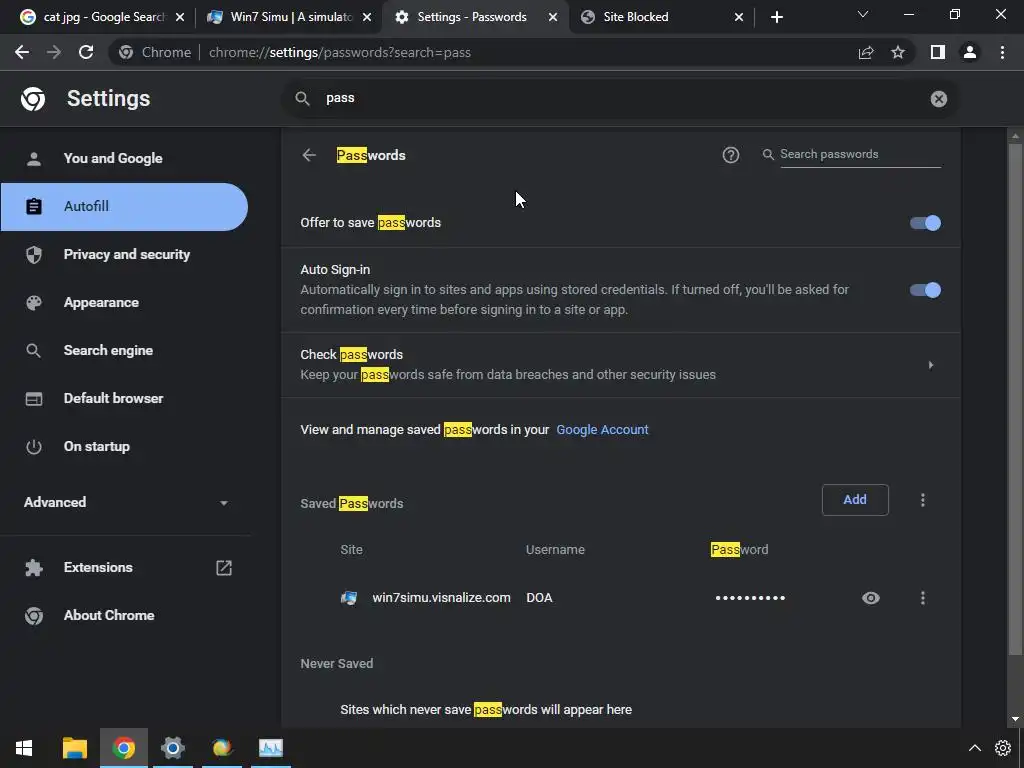Image resolution: width=1024 pixels, height=768 pixels.
Task: Clear the settings search with X icon
Action: [938, 99]
